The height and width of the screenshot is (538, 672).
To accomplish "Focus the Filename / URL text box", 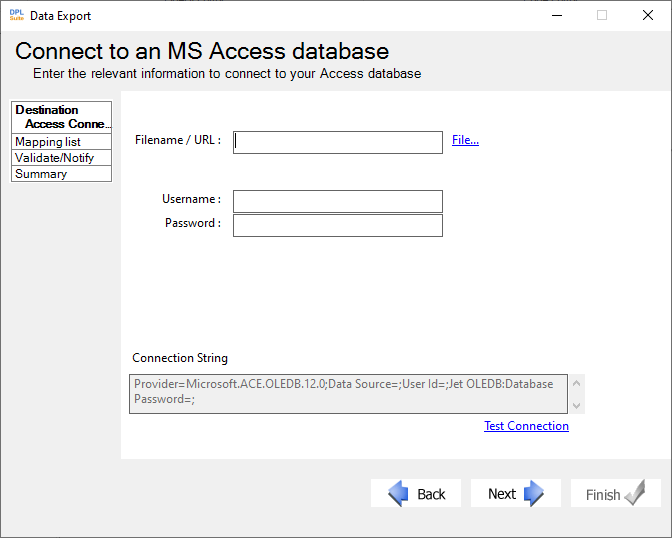I will point(338,142).
